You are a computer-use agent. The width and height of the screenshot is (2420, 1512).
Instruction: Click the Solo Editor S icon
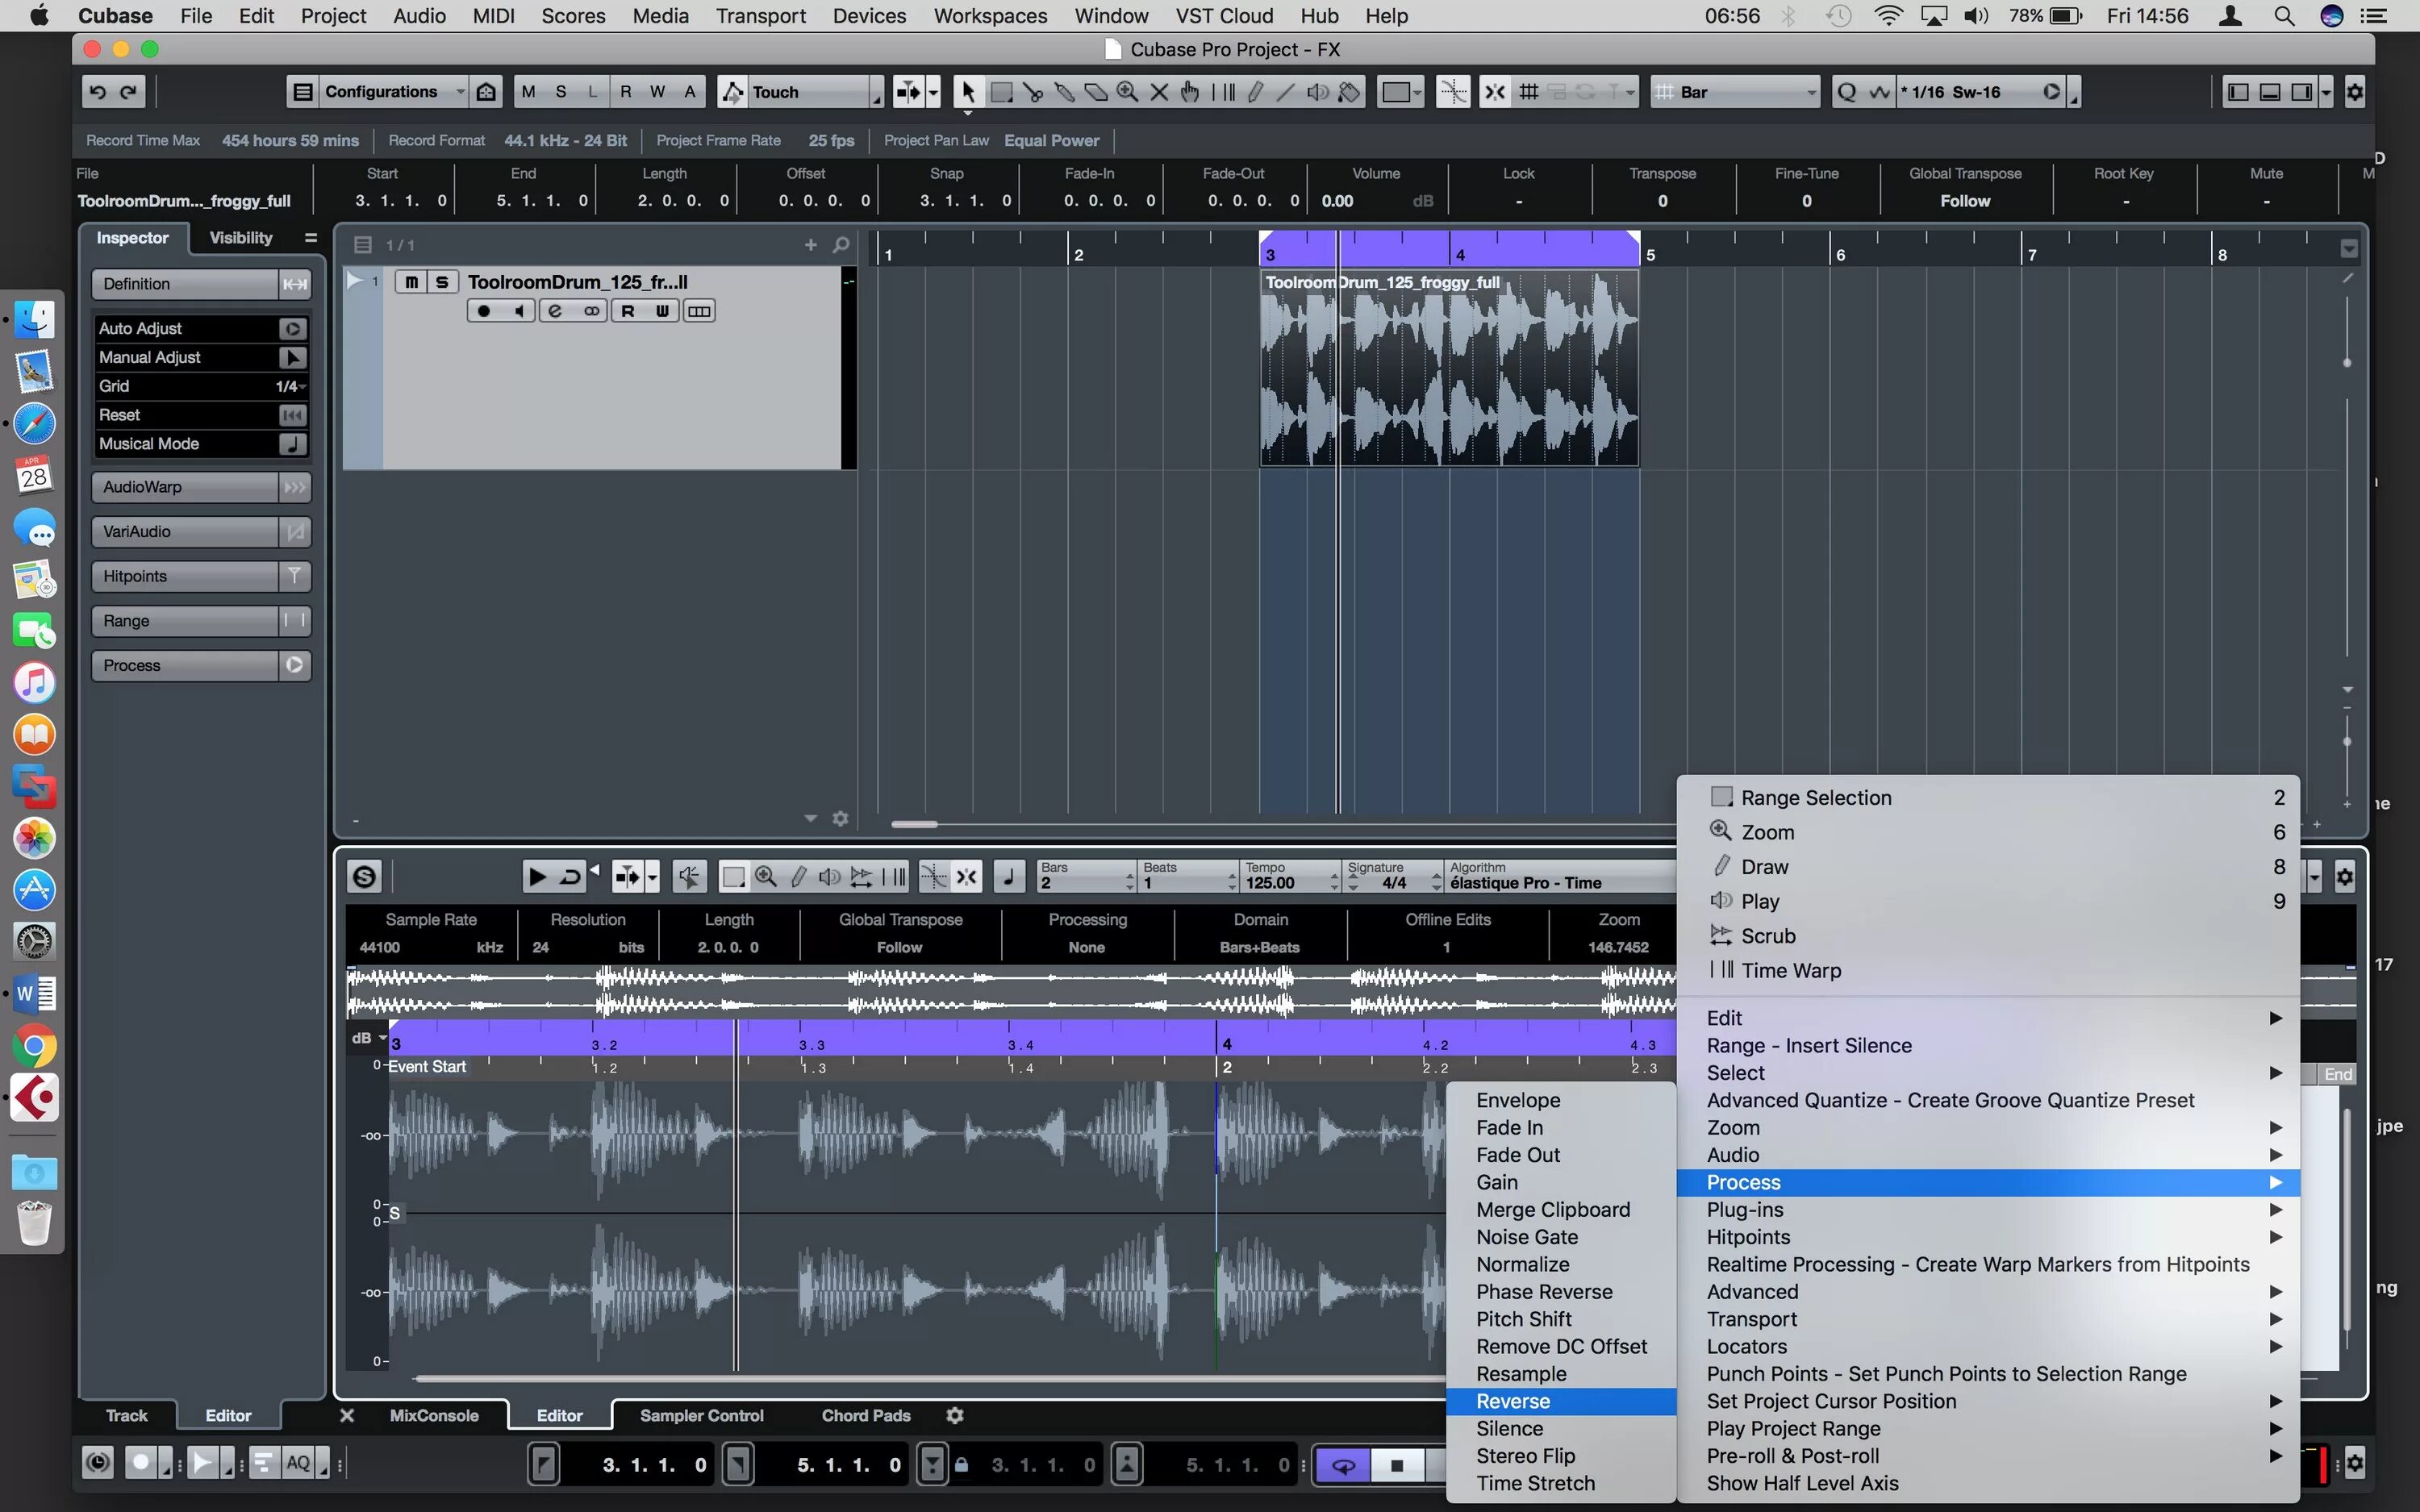(x=365, y=877)
